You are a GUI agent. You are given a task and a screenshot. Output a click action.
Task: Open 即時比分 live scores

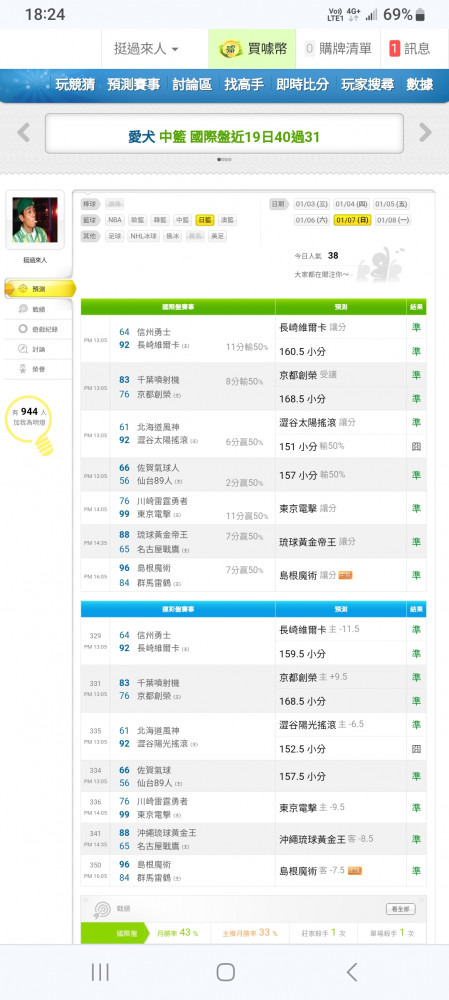tap(302, 84)
